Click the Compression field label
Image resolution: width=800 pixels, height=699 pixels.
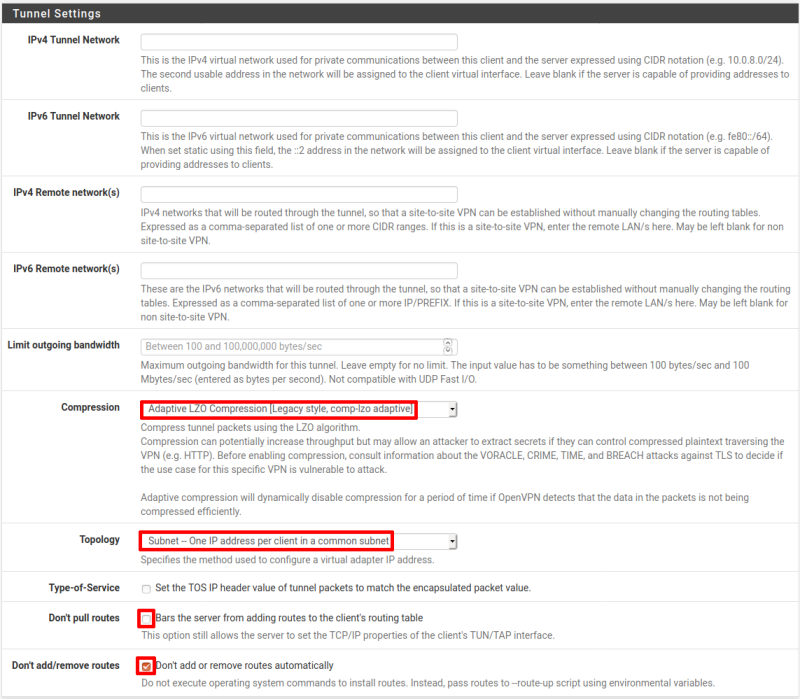pos(90,407)
